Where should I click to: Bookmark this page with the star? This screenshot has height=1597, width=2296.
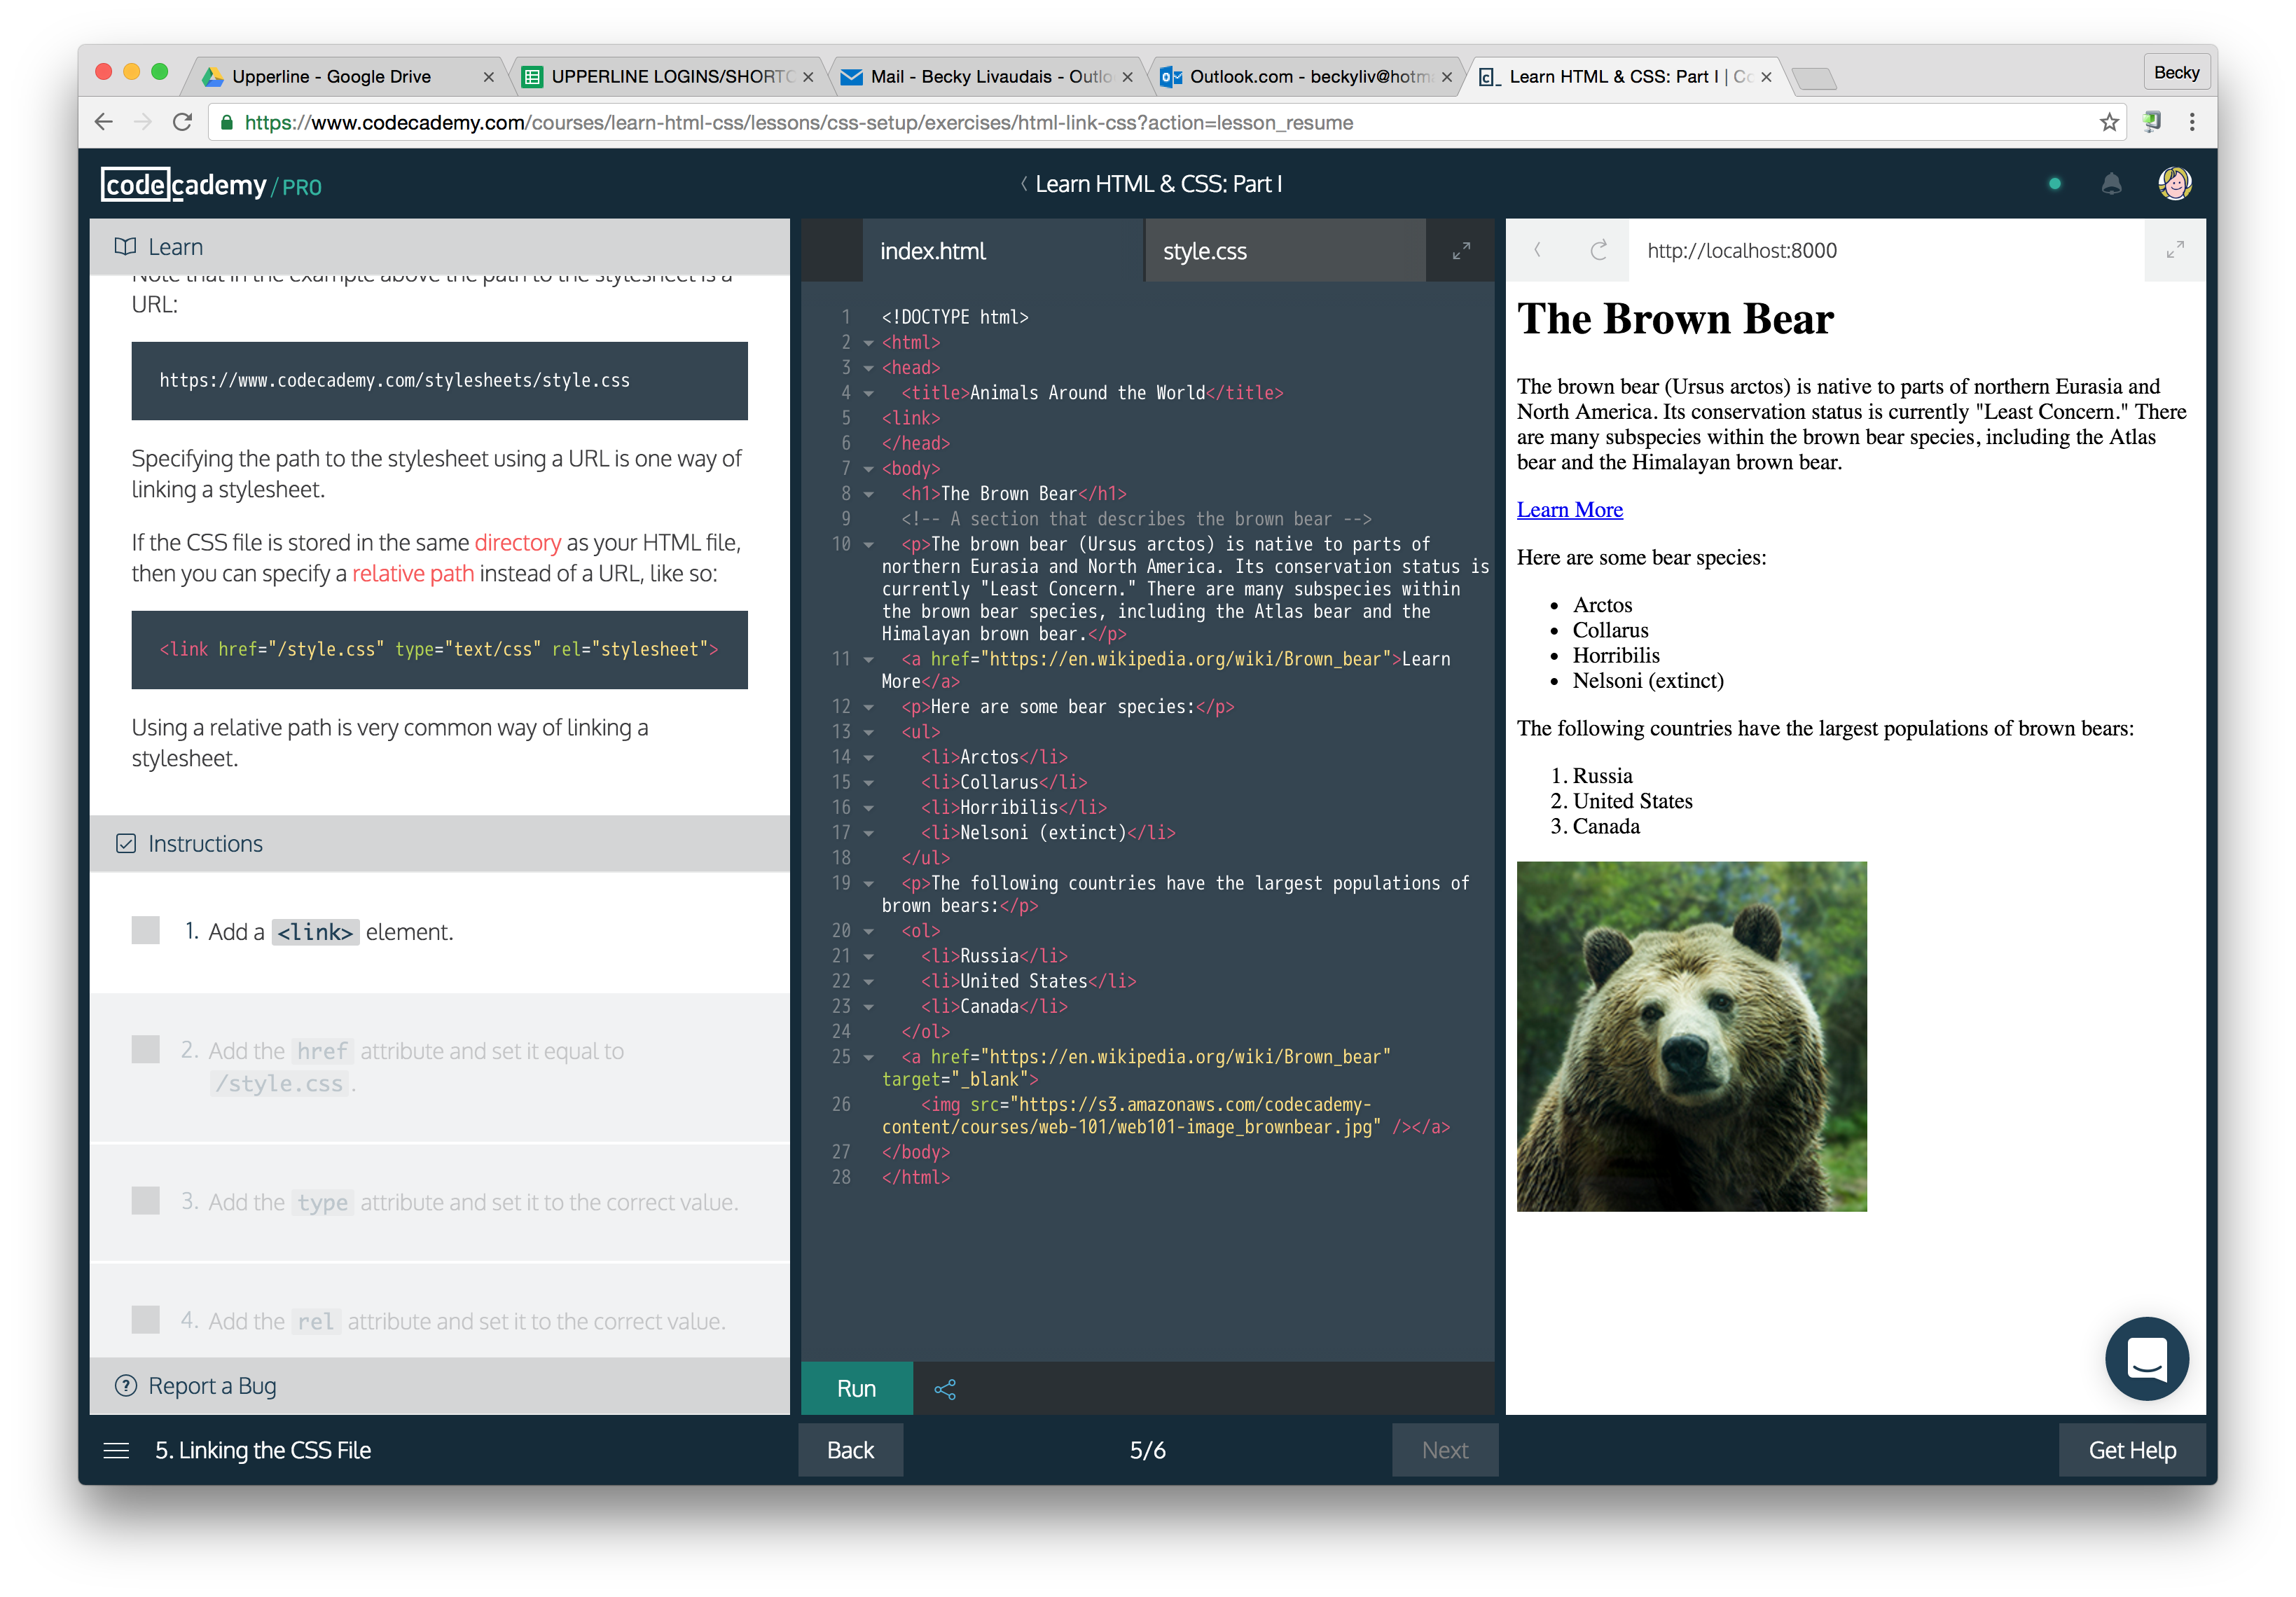coord(2109,123)
